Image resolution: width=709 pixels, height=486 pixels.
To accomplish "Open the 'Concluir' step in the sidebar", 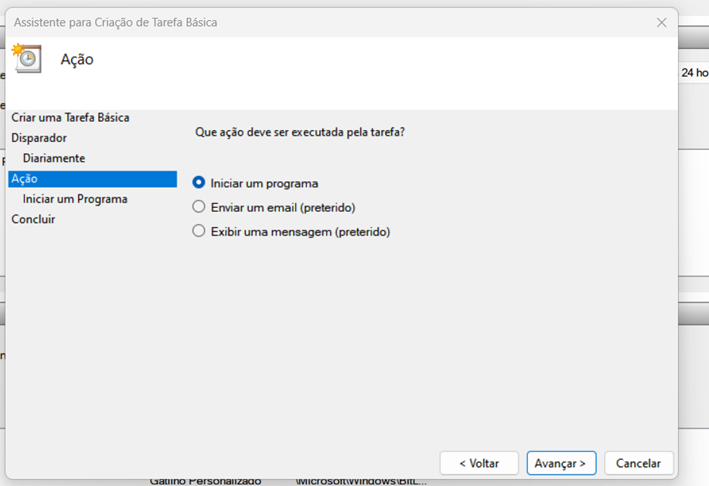I will (33, 219).
